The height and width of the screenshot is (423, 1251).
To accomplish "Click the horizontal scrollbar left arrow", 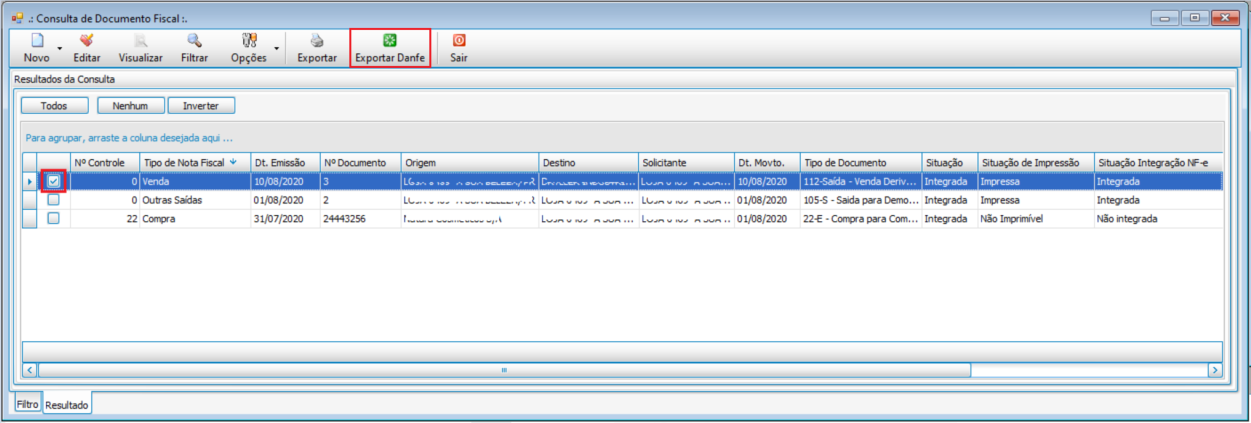I will point(29,370).
